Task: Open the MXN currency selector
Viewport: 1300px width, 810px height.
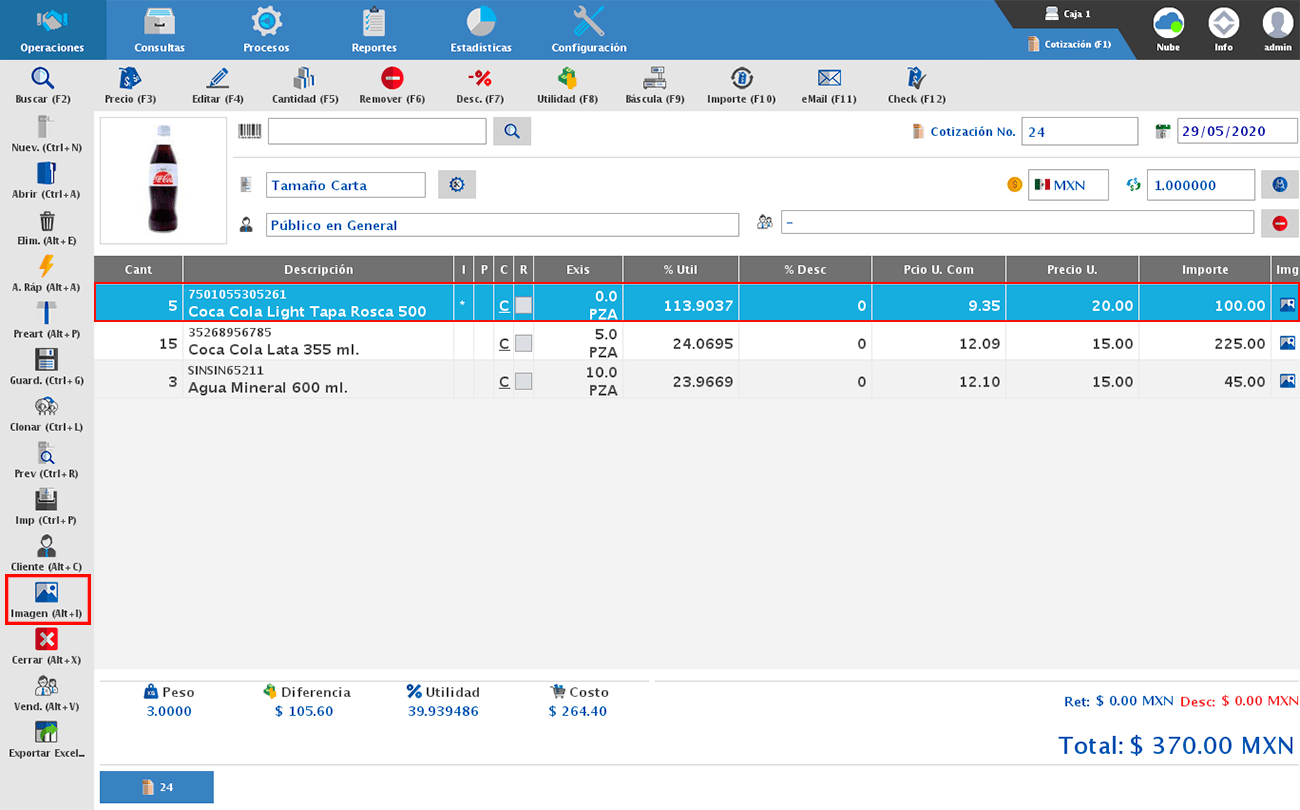Action: 1068,185
